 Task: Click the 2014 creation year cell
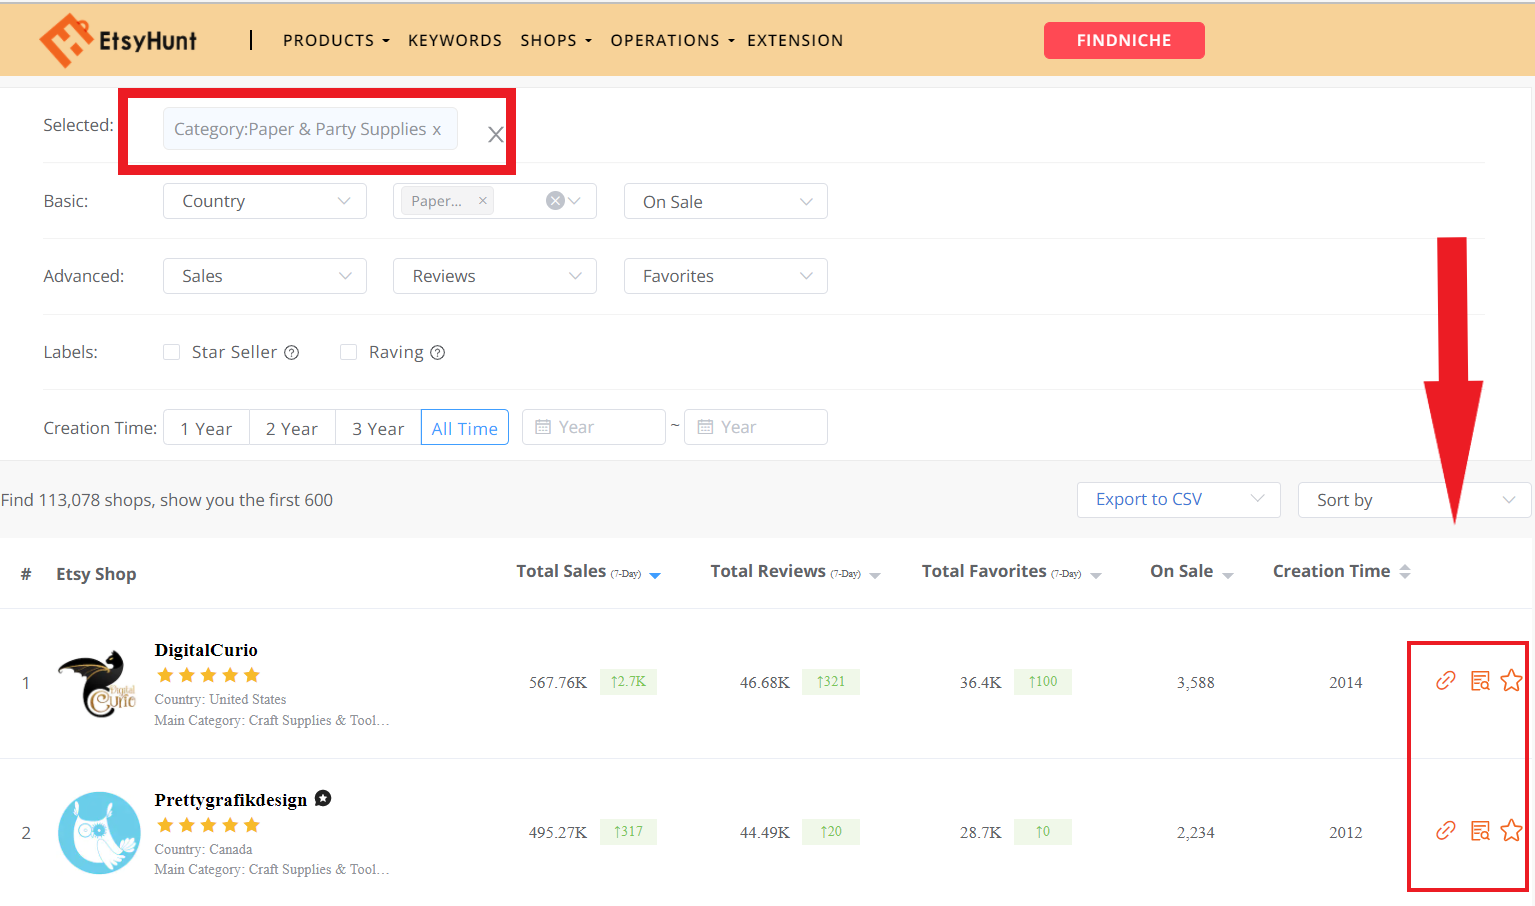pyautogui.click(x=1346, y=683)
